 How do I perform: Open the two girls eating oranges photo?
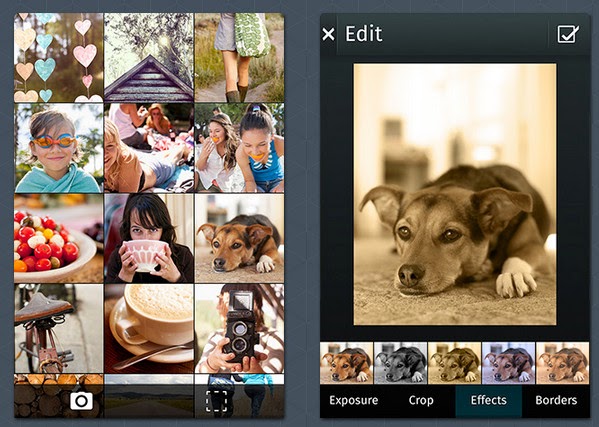(240, 148)
